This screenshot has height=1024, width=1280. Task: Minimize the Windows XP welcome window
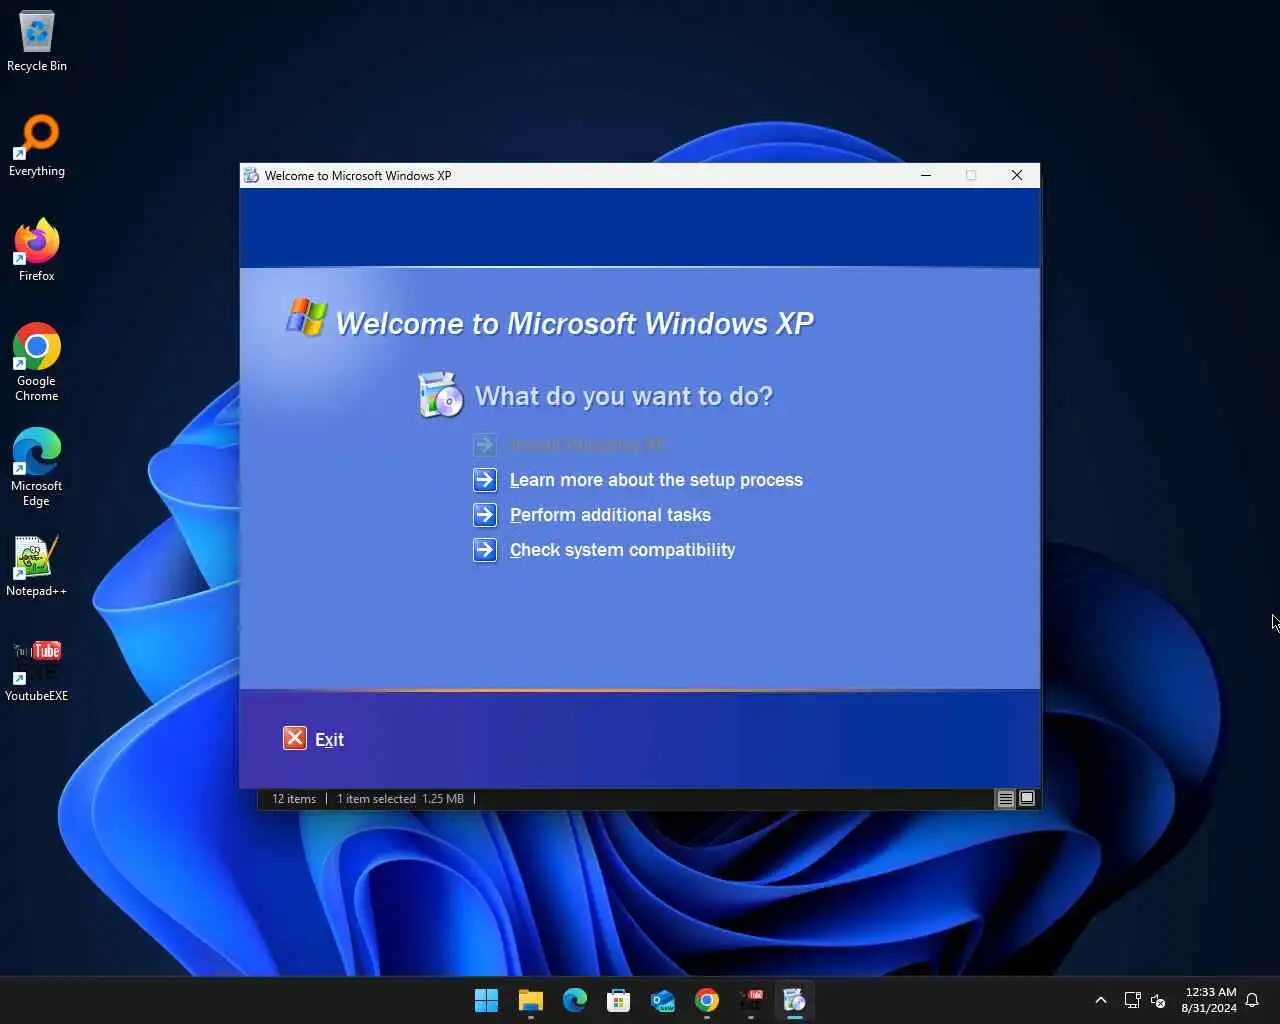(926, 175)
